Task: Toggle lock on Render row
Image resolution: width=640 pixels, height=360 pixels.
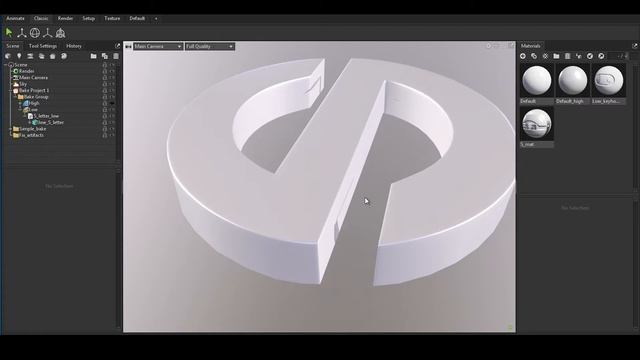Action: pos(105,71)
